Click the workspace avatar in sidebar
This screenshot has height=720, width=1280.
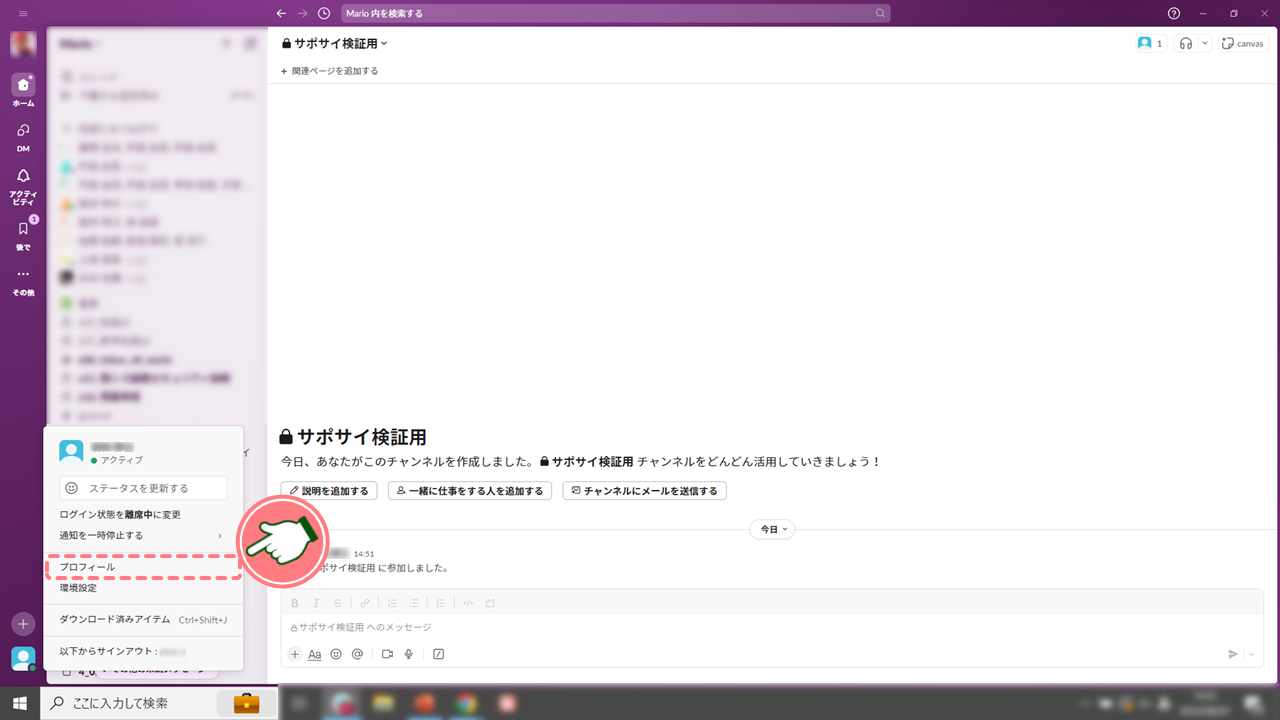point(23,44)
